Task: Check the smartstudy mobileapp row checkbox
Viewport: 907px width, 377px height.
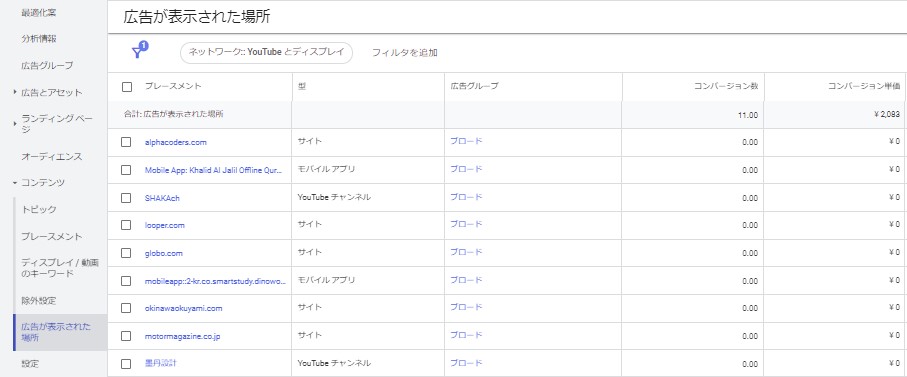Action: click(x=126, y=281)
